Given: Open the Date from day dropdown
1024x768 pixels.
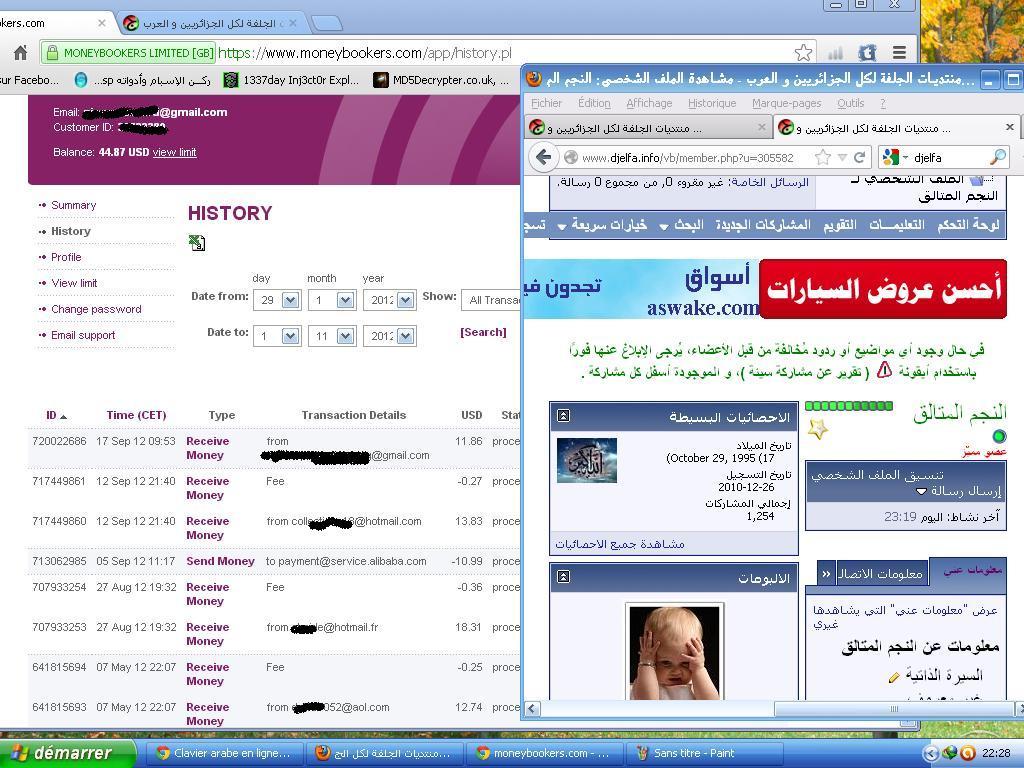Looking at the screenshot, I should tap(291, 300).
